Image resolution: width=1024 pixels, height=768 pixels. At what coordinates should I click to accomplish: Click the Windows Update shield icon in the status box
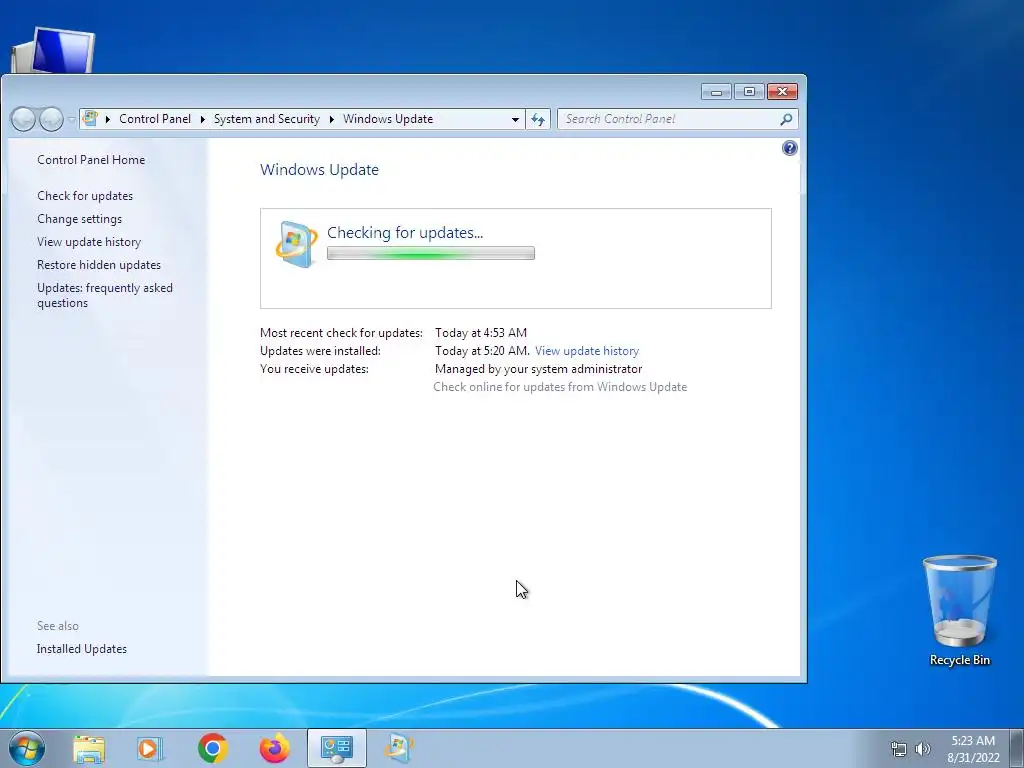296,244
